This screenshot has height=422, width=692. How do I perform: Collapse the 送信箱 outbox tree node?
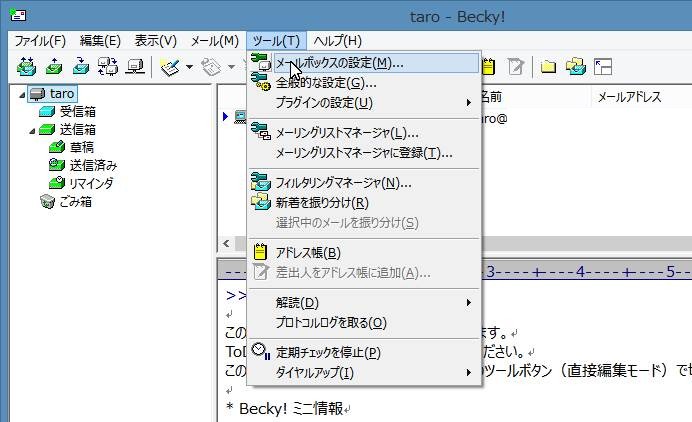point(31,130)
